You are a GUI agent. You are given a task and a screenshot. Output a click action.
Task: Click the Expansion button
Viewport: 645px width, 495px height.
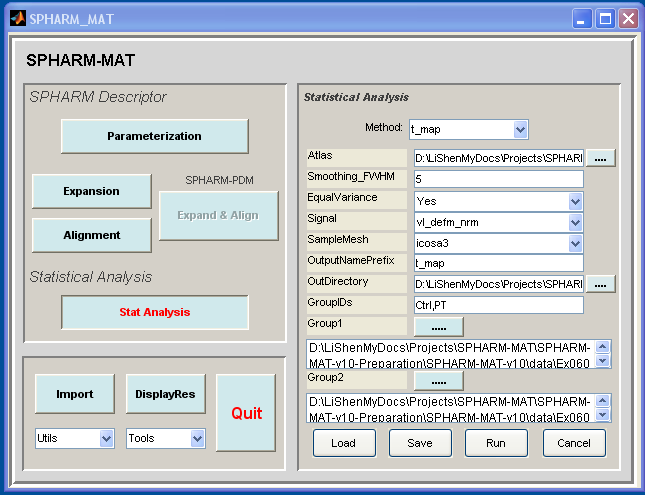(92, 191)
